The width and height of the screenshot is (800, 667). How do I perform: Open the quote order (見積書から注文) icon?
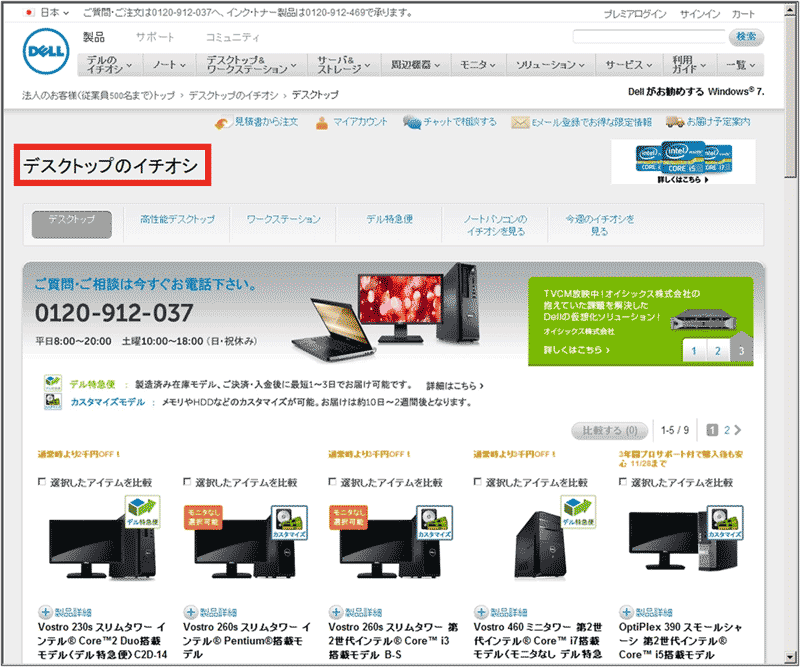223,122
